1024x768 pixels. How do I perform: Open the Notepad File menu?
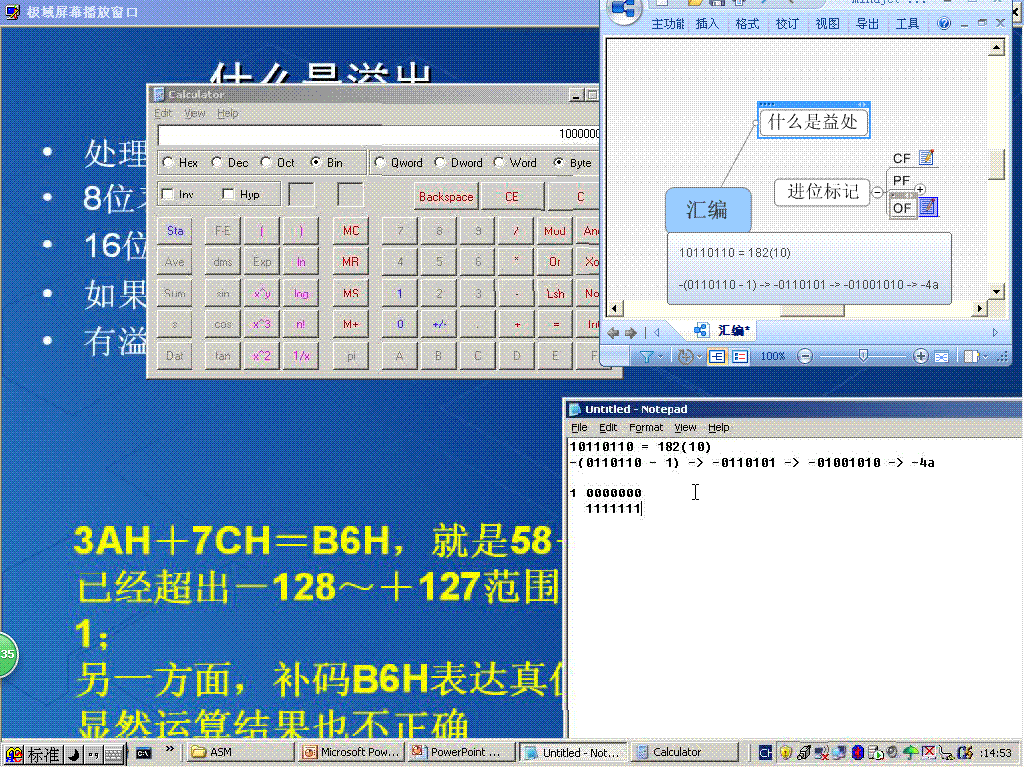pyautogui.click(x=579, y=427)
